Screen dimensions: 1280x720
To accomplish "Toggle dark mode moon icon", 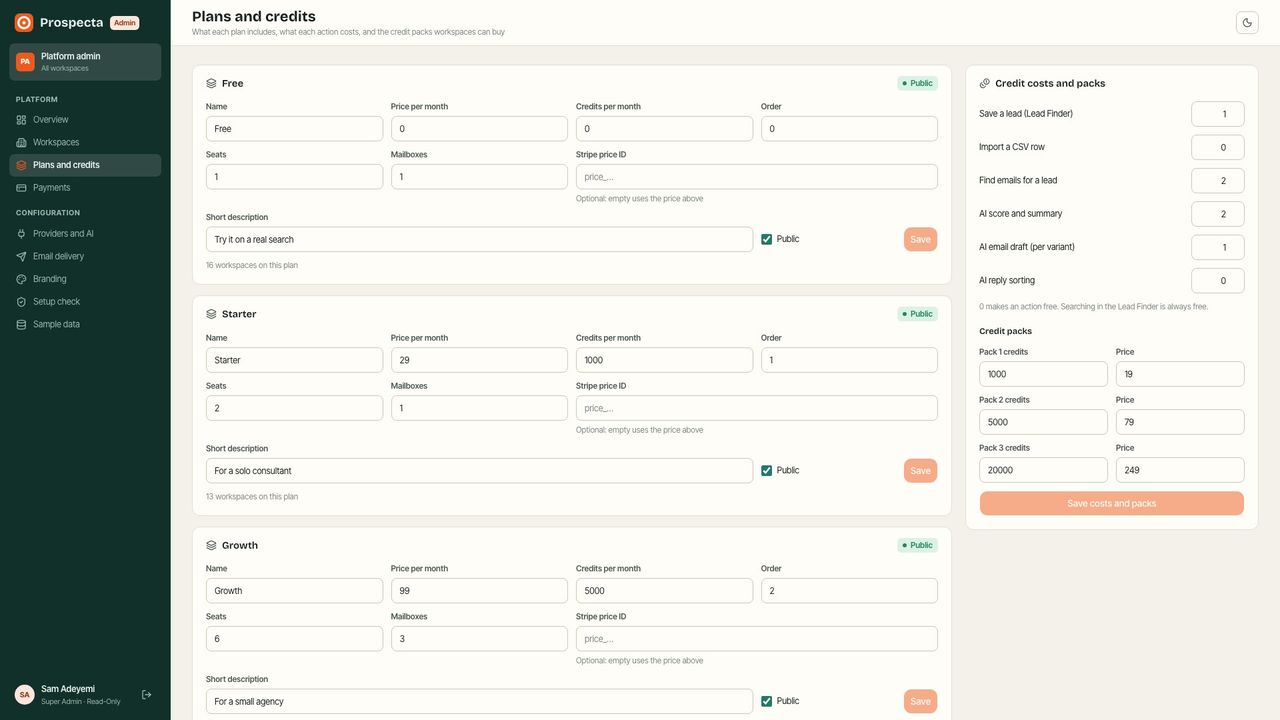I will [1247, 22].
